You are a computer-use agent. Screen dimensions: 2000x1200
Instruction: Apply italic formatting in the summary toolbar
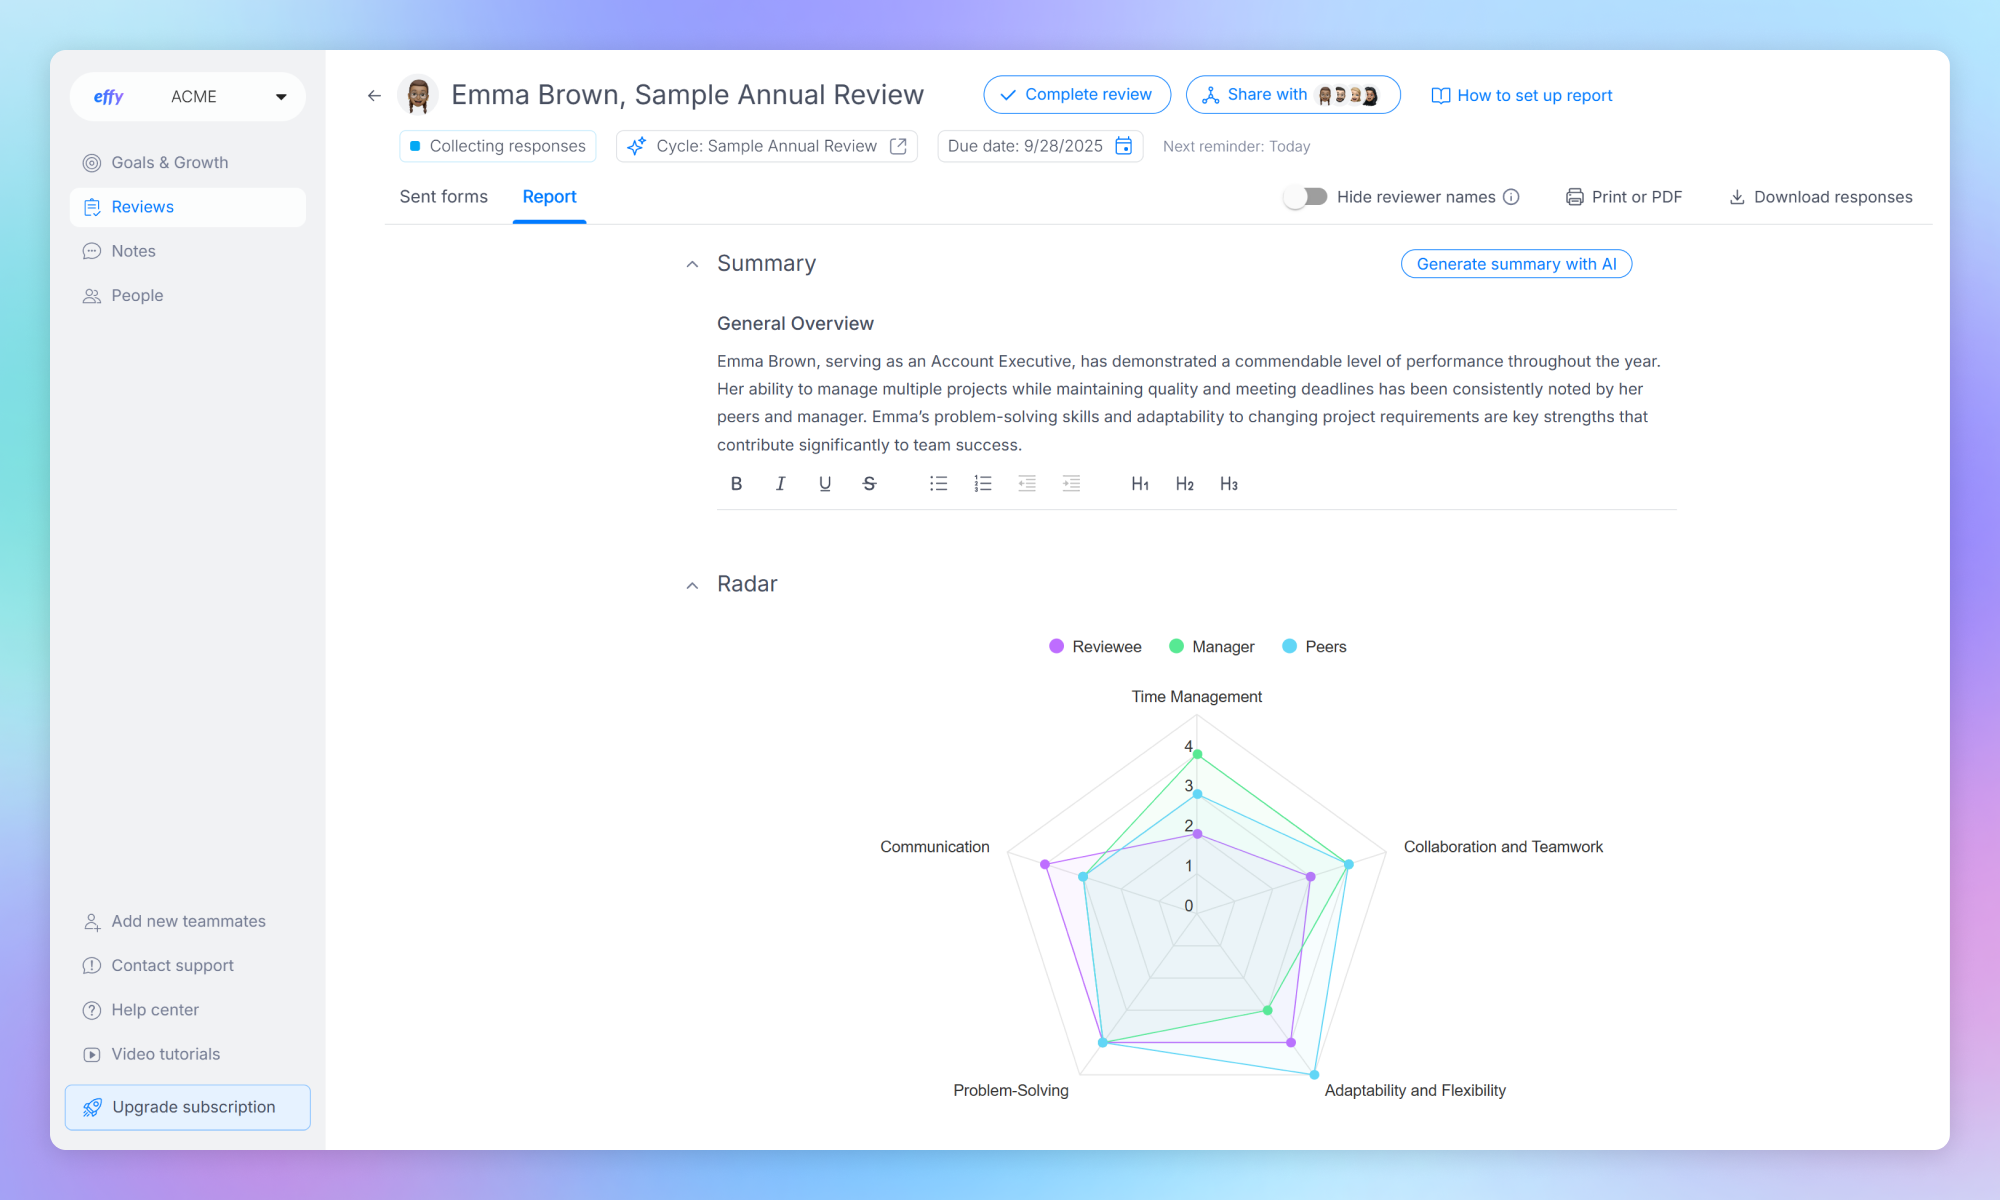point(780,483)
